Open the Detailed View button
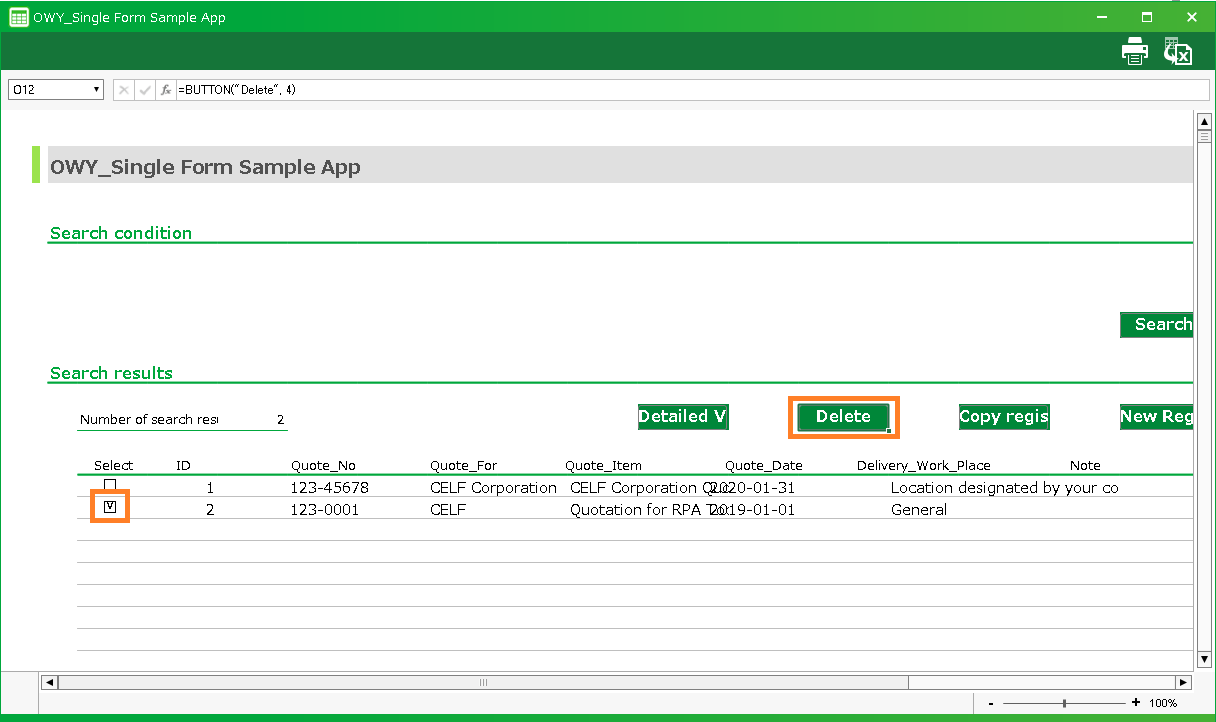 click(x=683, y=417)
